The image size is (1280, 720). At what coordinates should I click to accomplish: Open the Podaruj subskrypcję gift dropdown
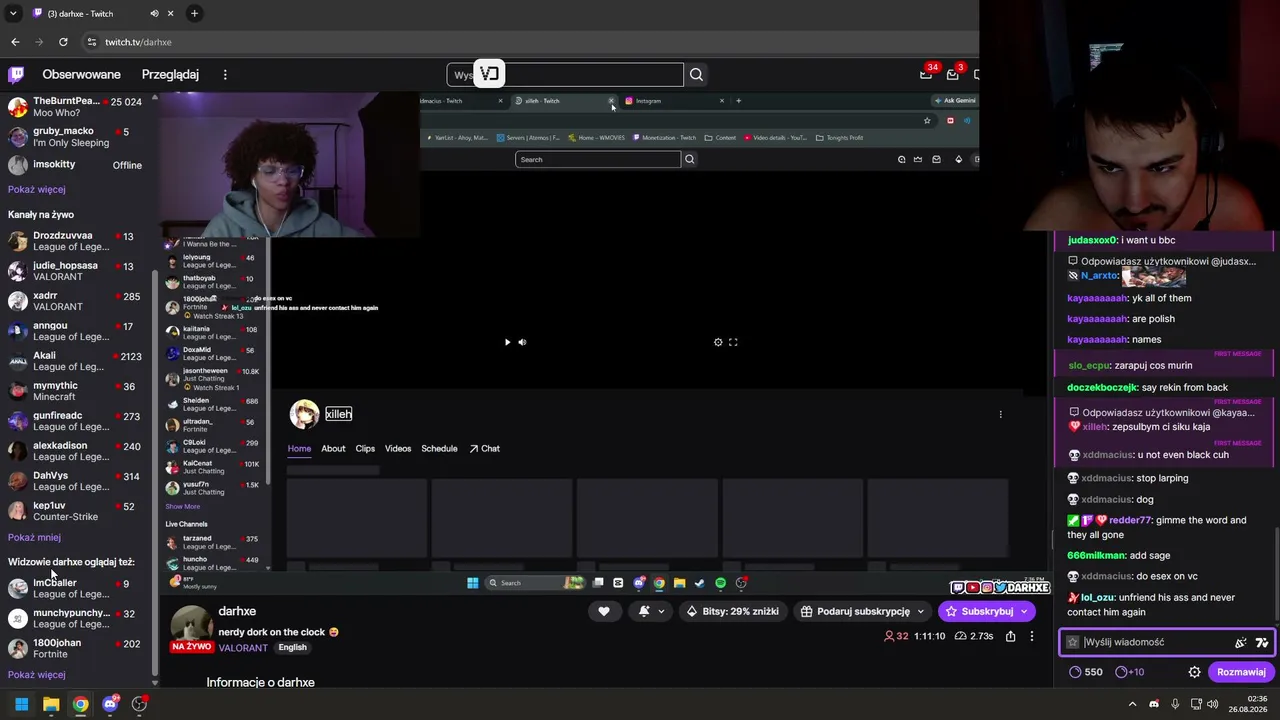pyautogui.click(x=864, y=611)
